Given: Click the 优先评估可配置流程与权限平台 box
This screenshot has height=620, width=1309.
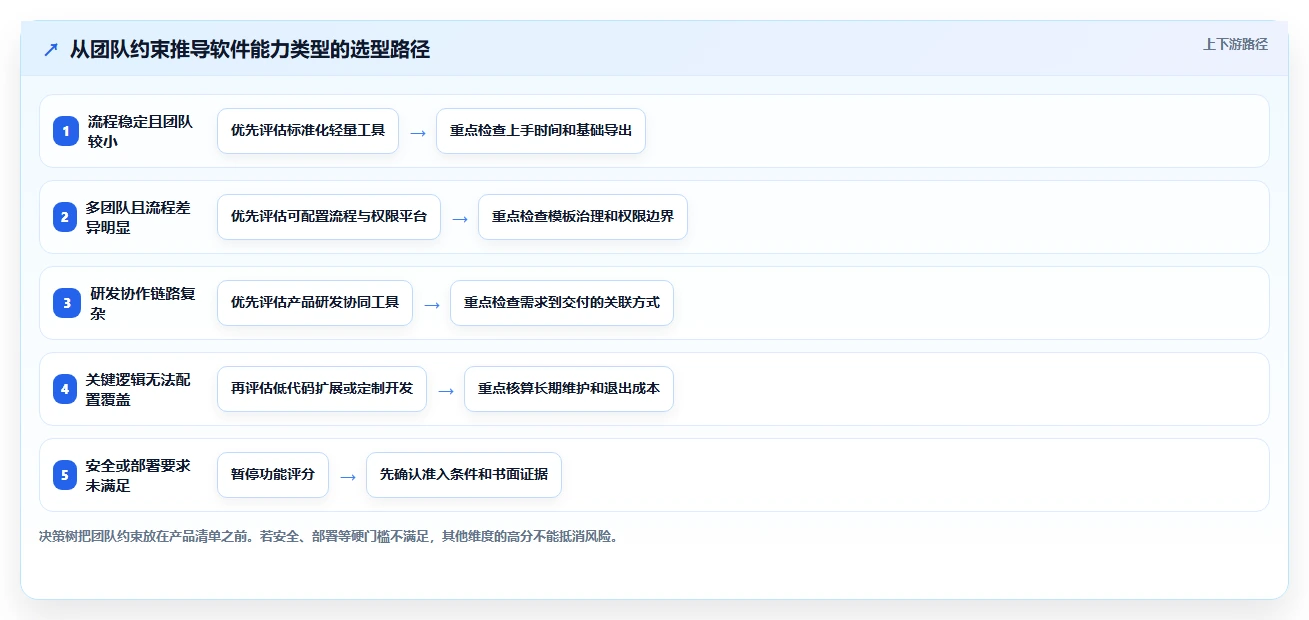Looking at the screenshot, I should [329, 217].
